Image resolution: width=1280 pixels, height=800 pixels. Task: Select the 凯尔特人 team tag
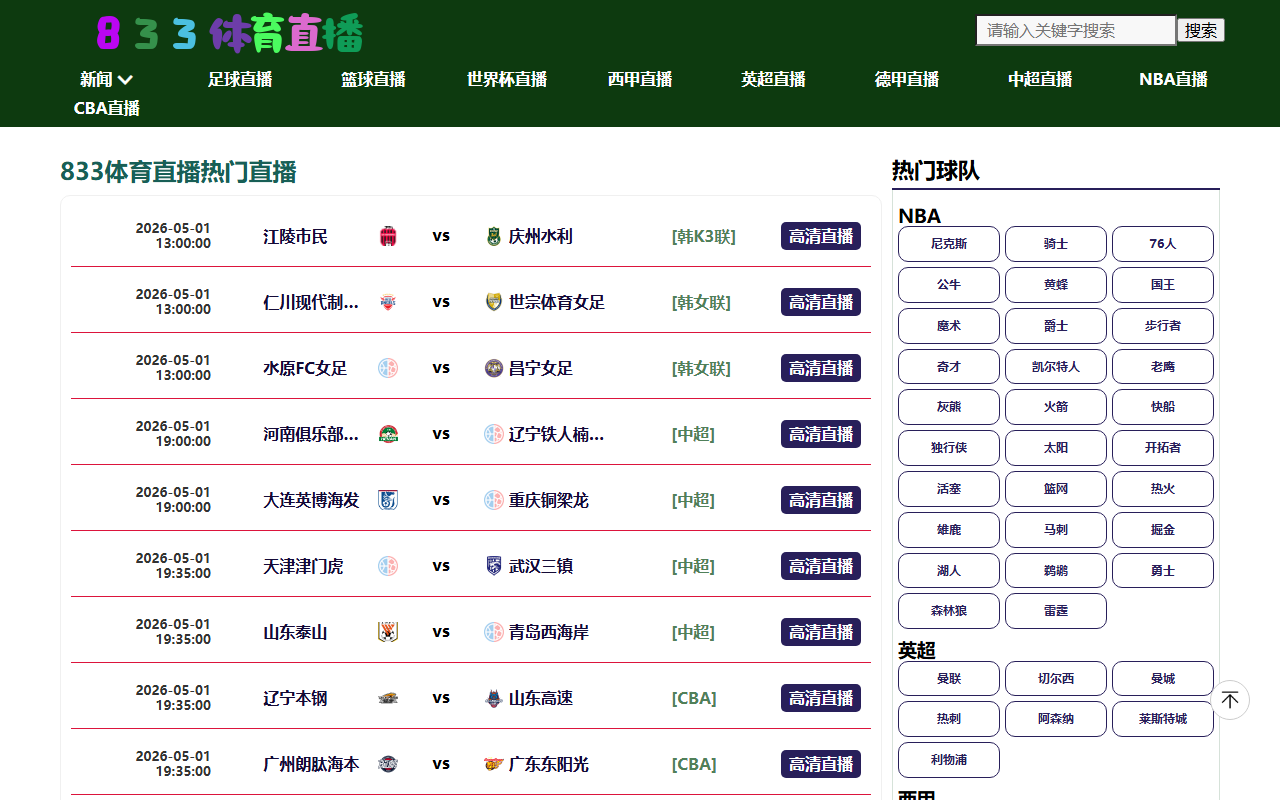(1056, 366)
